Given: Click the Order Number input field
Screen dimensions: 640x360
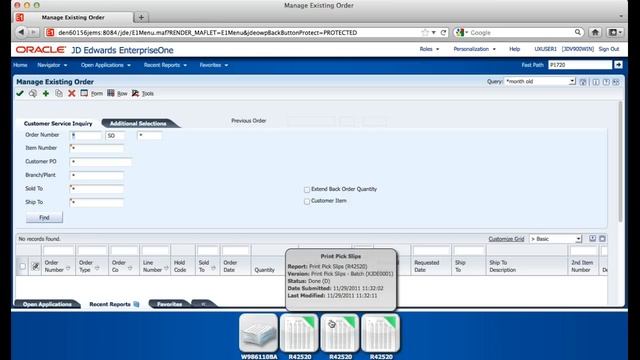Looking at the screenshot, I should click(86, 136).
